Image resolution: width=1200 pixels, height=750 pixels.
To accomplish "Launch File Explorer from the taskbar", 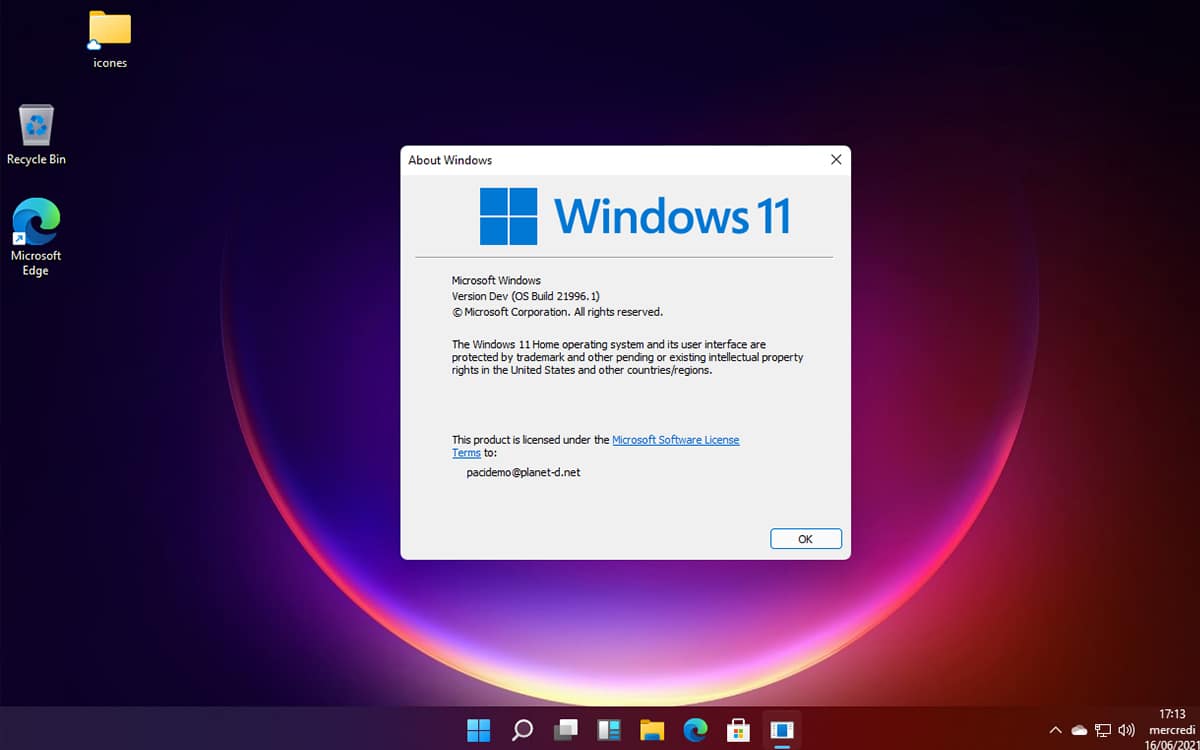I will pos(652,730).
